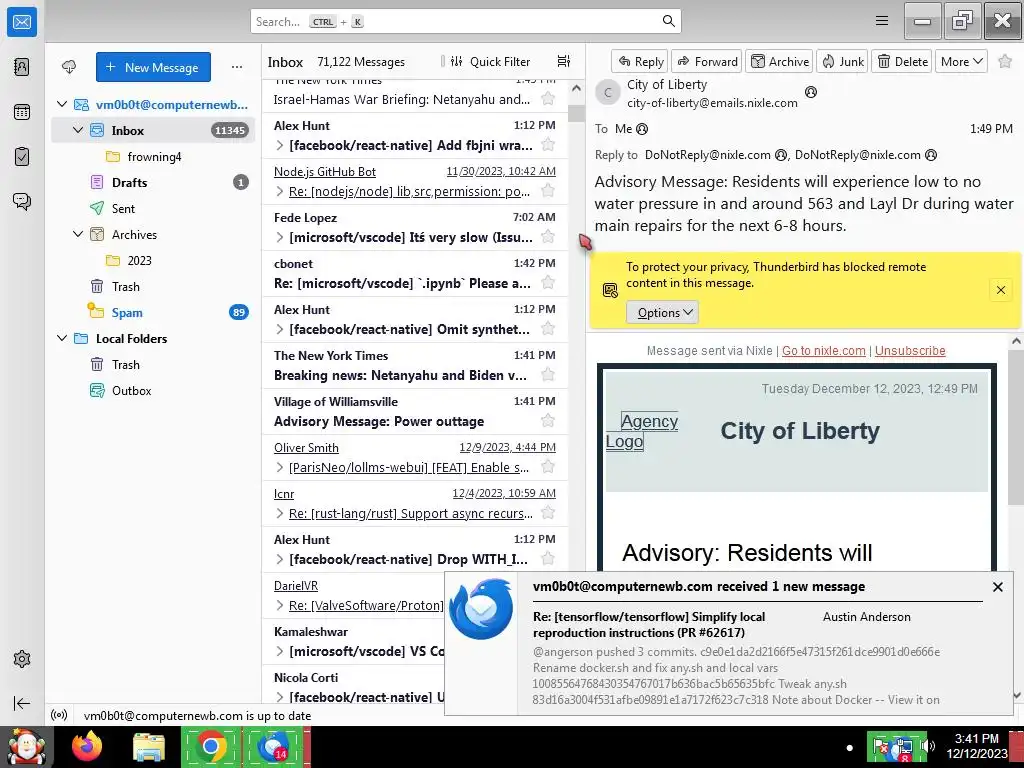The height and width of the screenshot is (768, 1024).
Task: Click the search magnifier icon
Action: point(668,21)
